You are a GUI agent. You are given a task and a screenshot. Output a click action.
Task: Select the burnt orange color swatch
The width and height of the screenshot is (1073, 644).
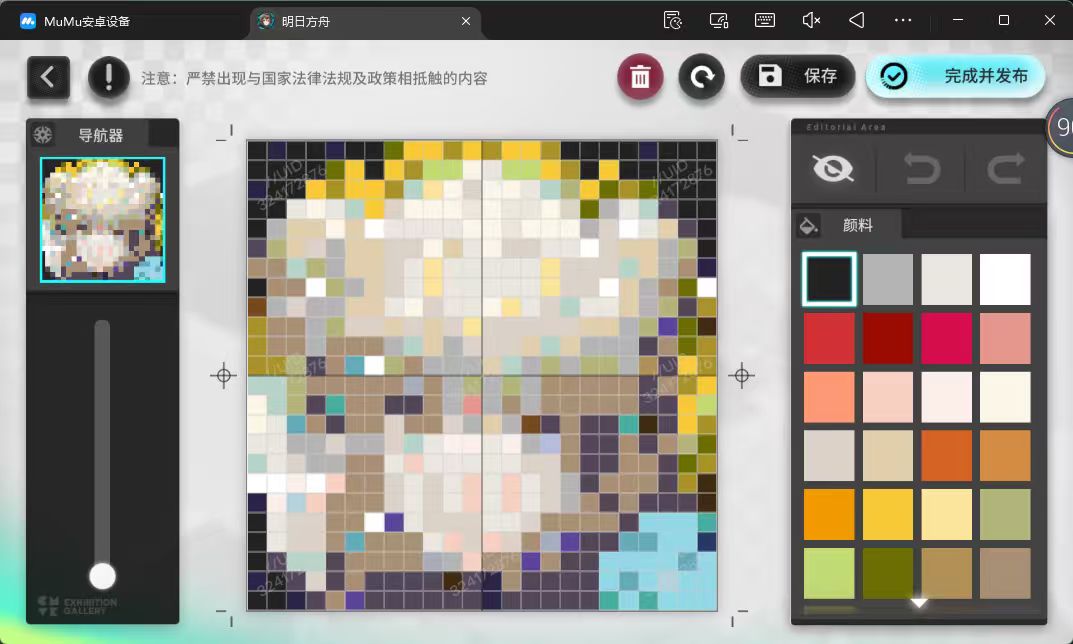pyautogui.click(x=946, y=456)
